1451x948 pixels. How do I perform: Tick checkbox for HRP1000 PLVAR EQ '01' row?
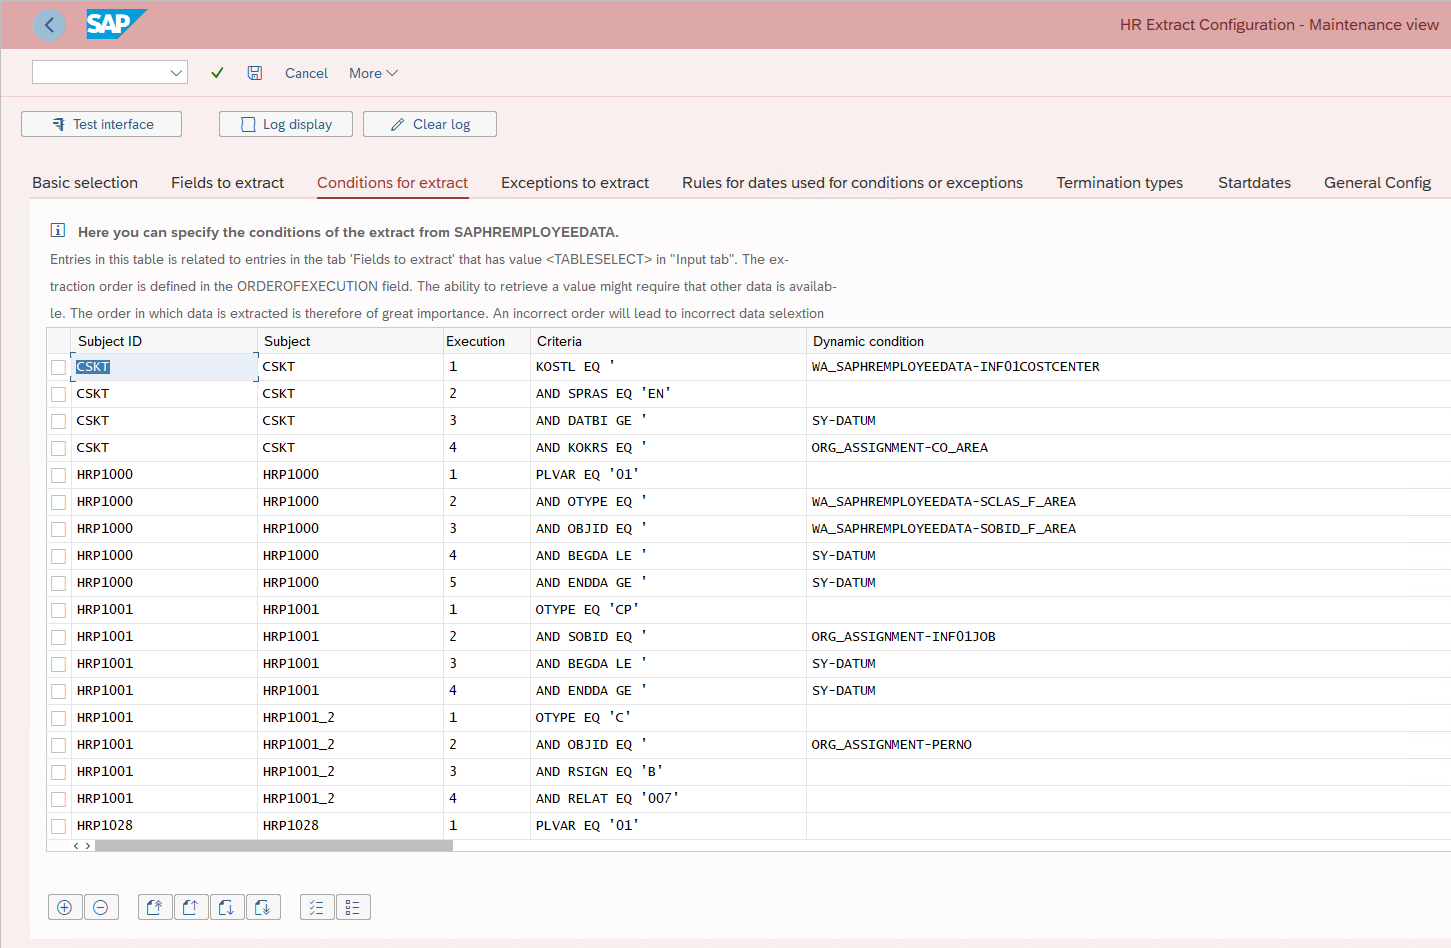[x=58, y=475]
